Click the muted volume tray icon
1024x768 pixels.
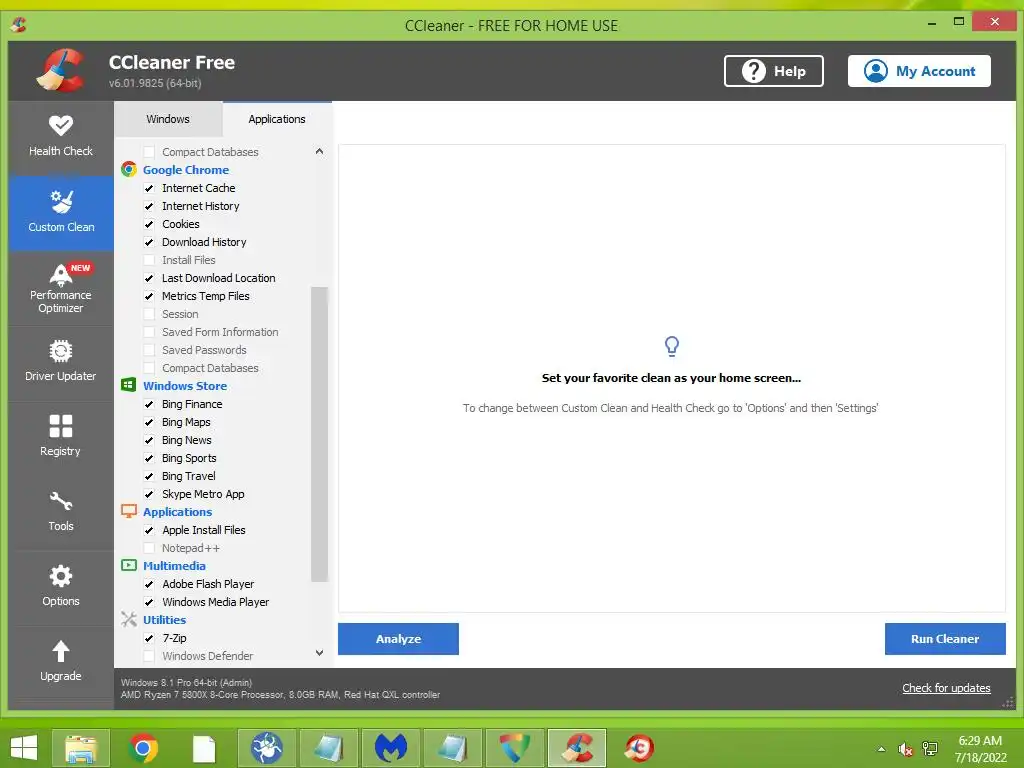click(905, 749)
